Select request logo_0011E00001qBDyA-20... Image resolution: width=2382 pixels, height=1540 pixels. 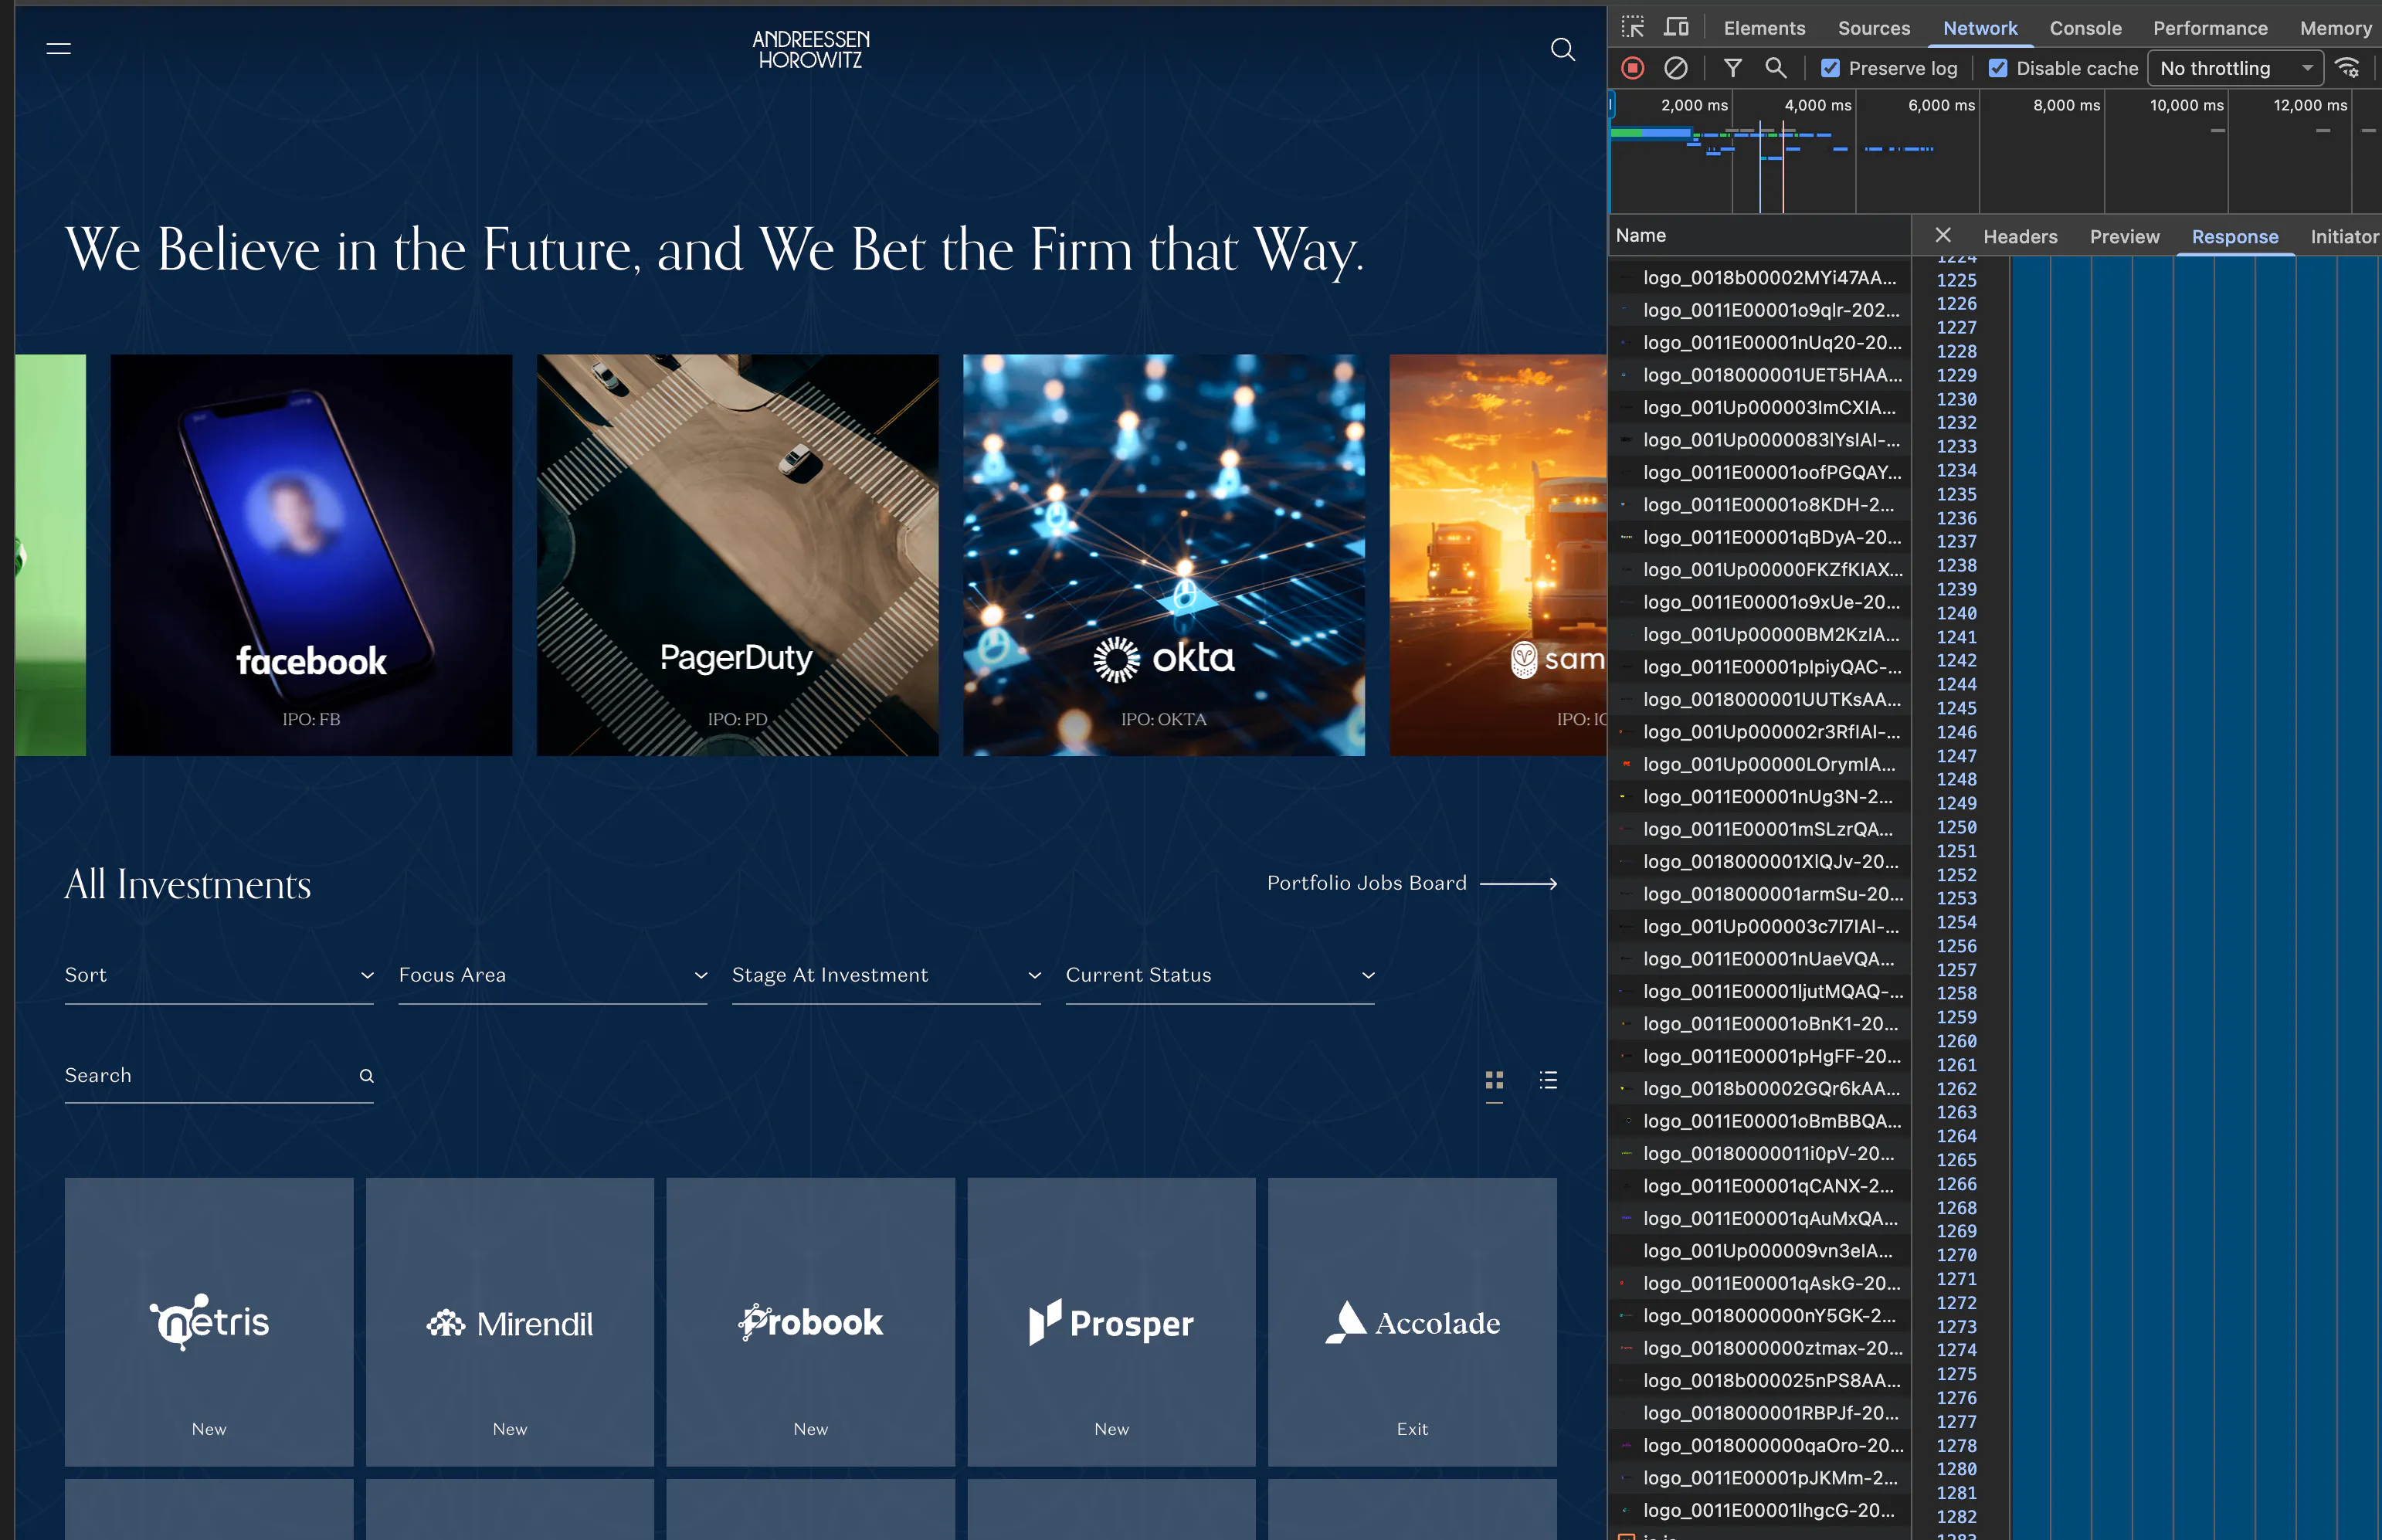tap(1760, 537)
